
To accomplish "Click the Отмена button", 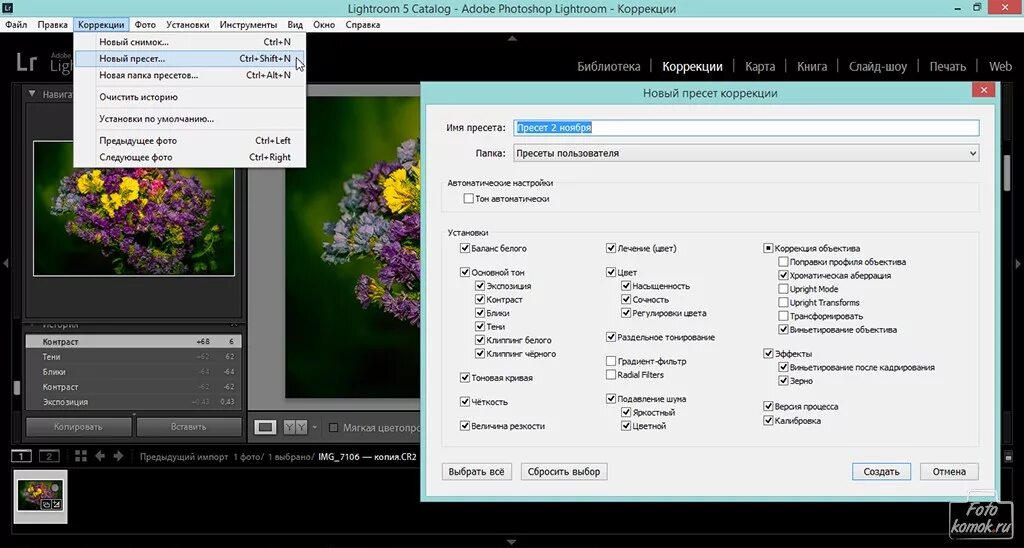I will click(949, 472).
